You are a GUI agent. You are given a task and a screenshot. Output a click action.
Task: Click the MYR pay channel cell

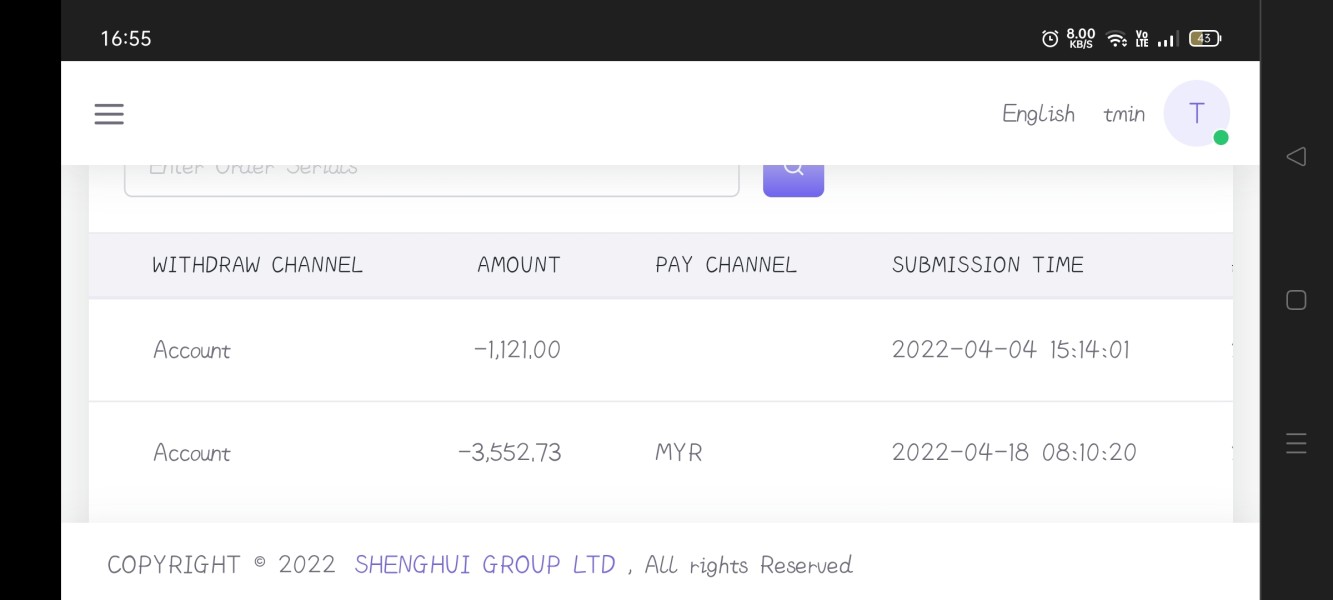click(x=679, y=453)
